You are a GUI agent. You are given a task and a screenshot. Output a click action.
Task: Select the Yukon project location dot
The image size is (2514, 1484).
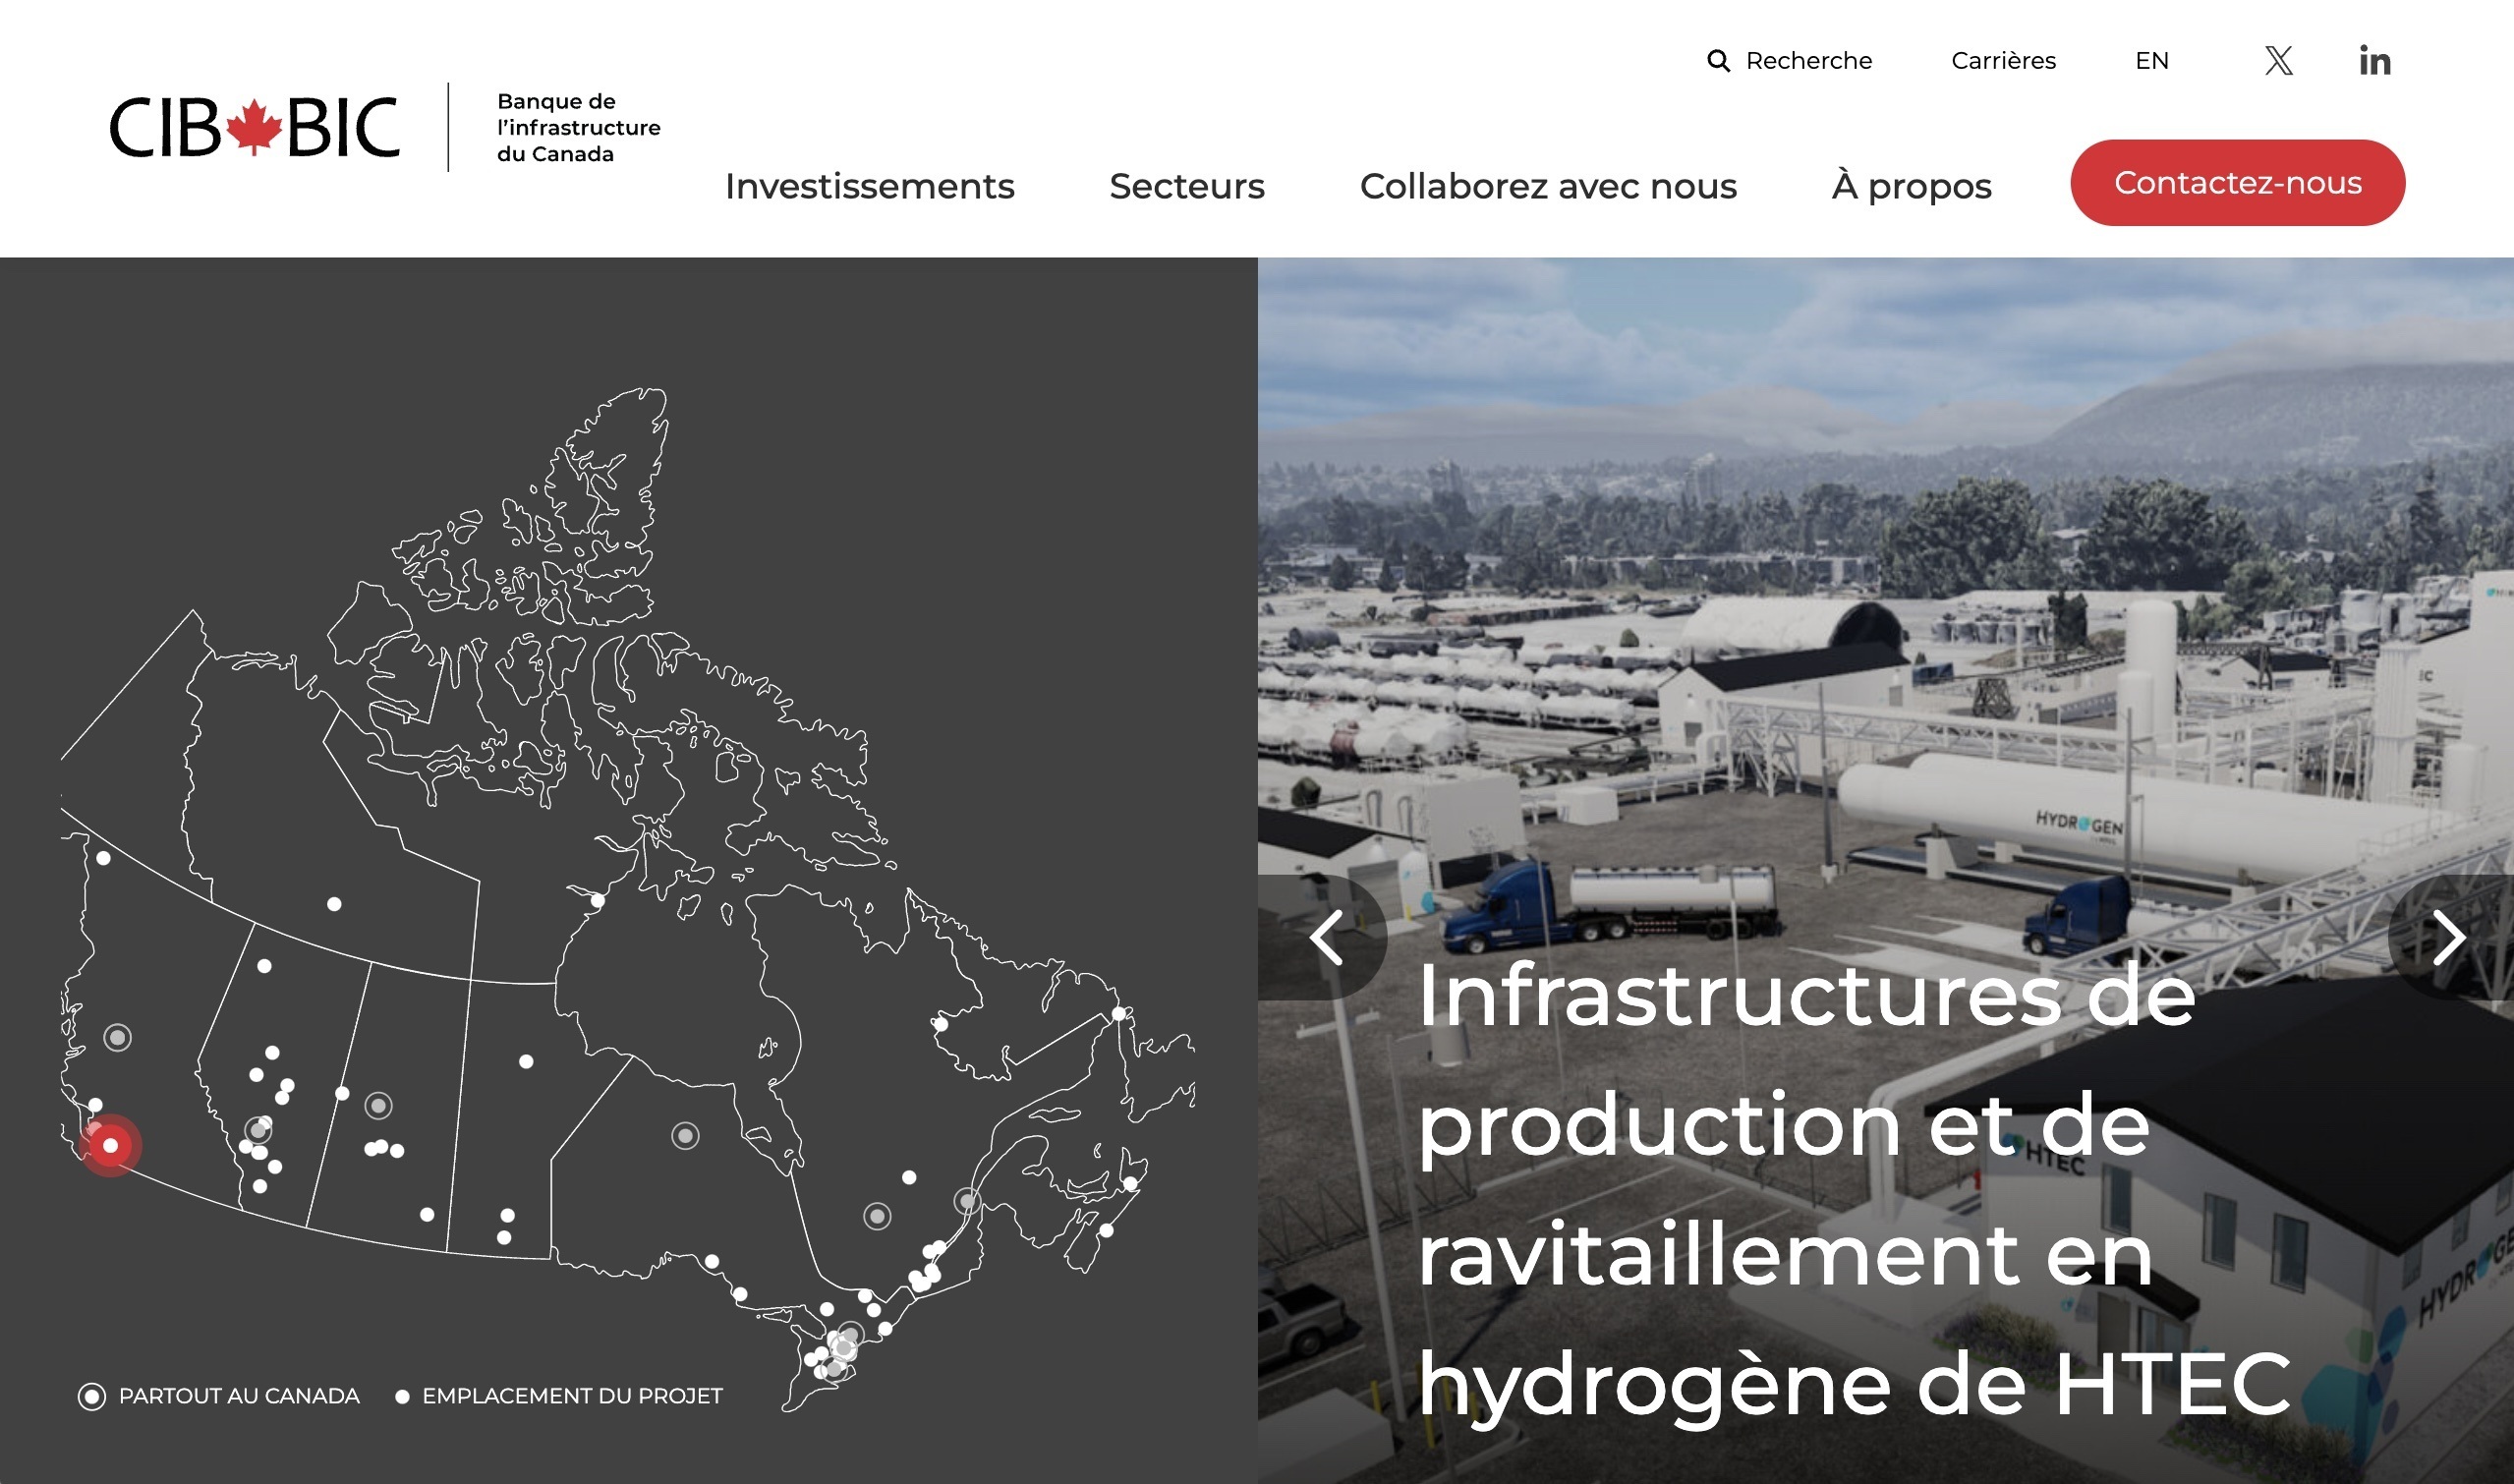tap(103, 858)
